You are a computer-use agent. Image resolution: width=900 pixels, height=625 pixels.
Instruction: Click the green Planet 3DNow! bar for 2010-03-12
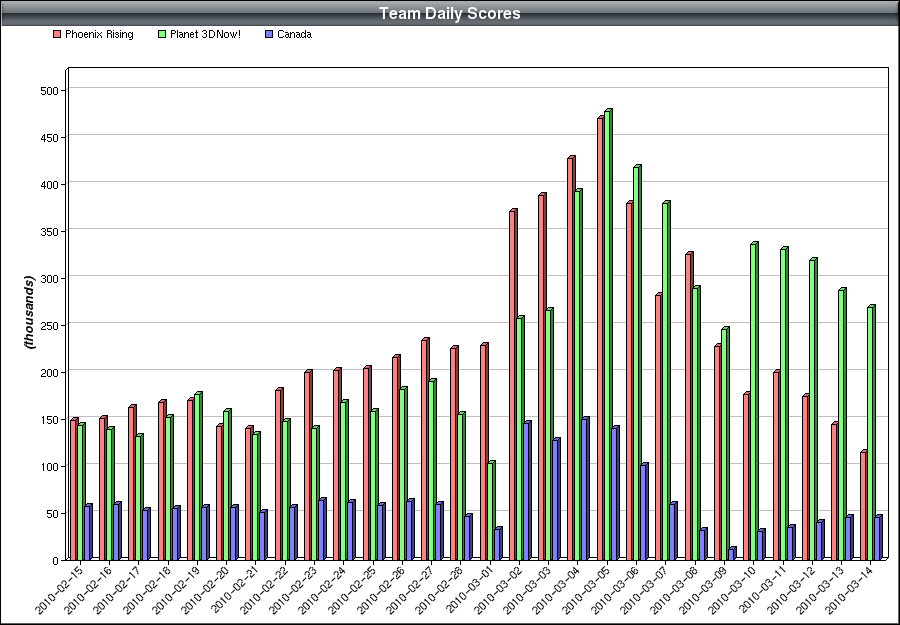[813, 409]
